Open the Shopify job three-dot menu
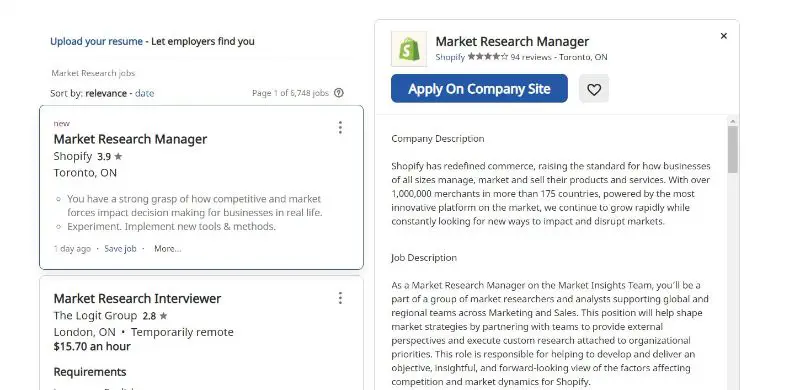The width and height of the screenshot is (800, 390). click(x=340, y=128)
